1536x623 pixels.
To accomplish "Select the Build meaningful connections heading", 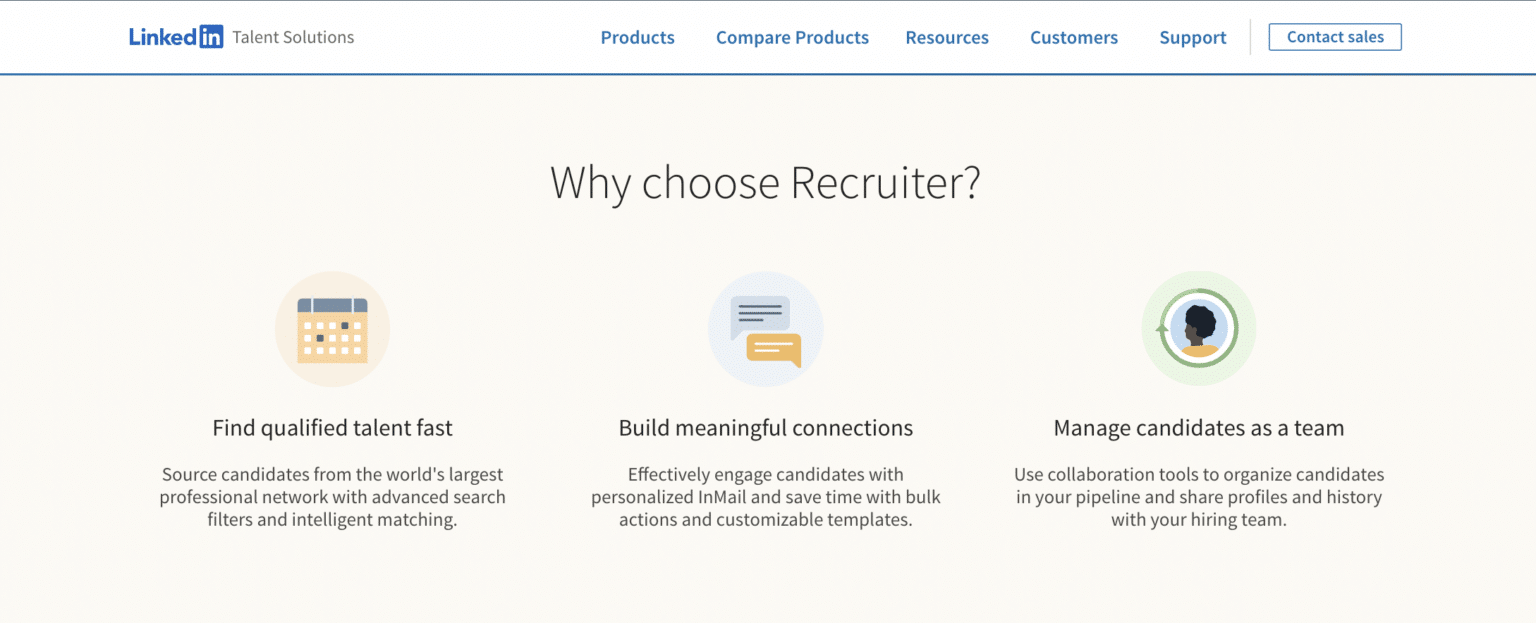I will point(766,427).
